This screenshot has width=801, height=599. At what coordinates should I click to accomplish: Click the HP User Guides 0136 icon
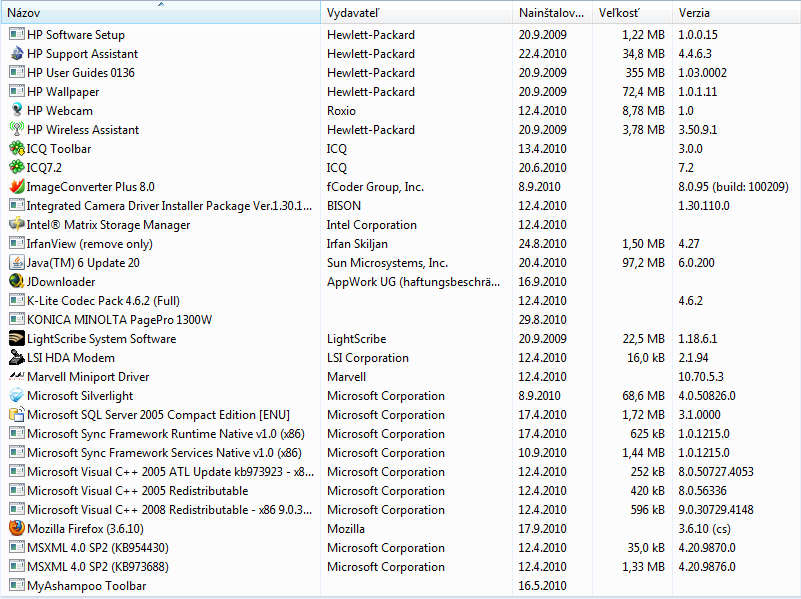(x=17, y=73)
